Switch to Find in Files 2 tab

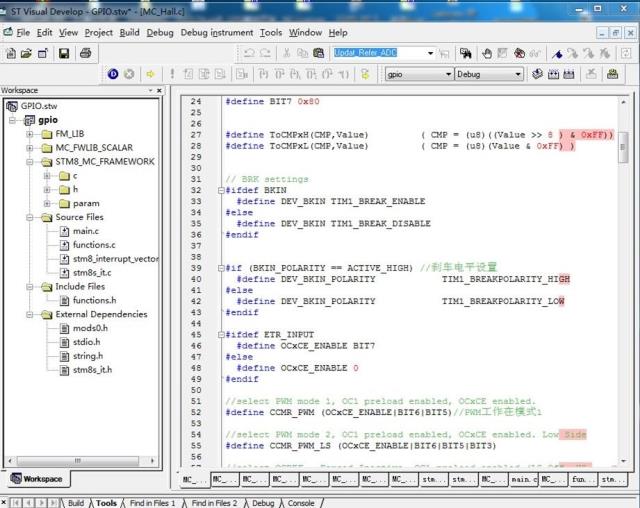click(214, 503)
